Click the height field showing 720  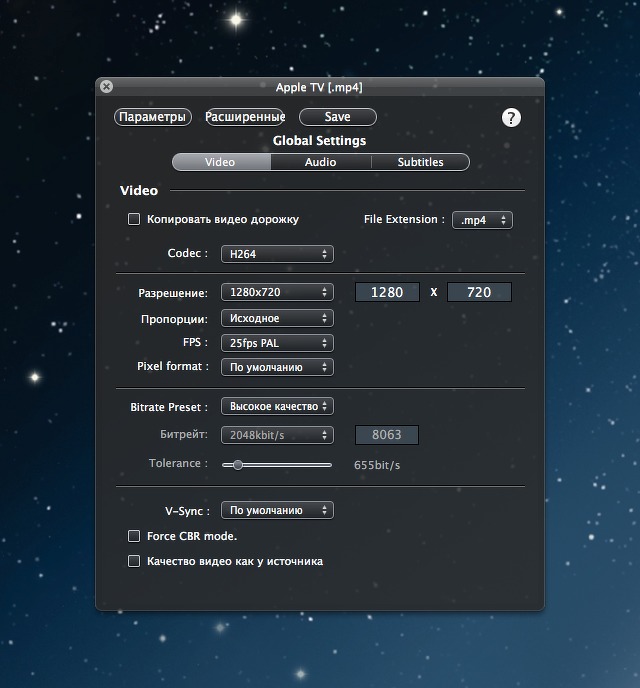(x=479, y=292)
